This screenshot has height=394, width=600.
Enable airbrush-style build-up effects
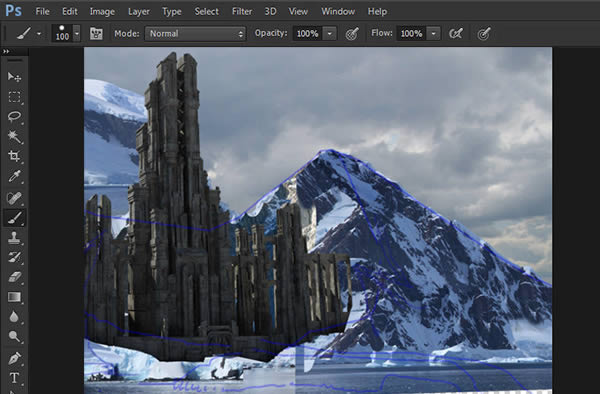click(456, 34)
